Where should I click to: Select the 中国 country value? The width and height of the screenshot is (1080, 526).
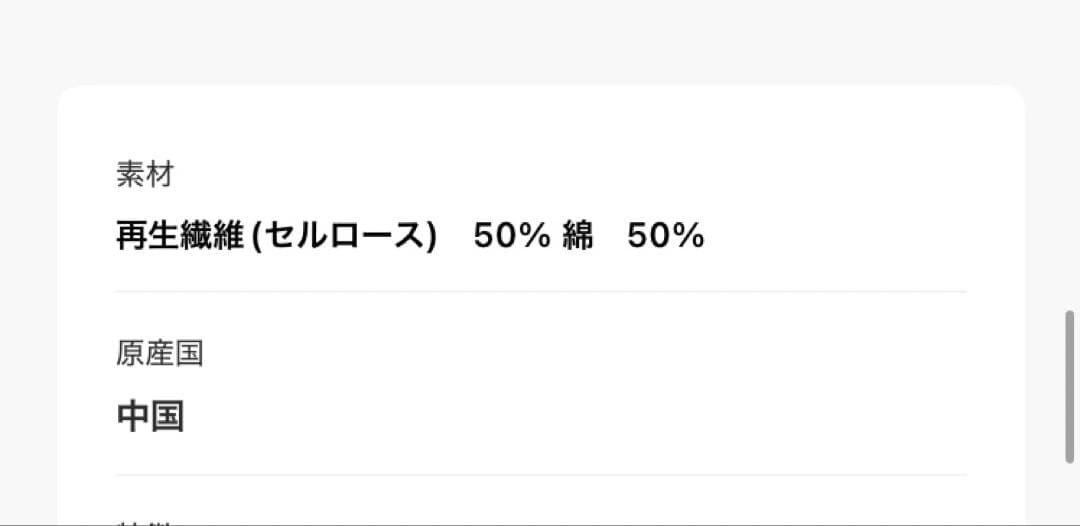pos(150,416)
